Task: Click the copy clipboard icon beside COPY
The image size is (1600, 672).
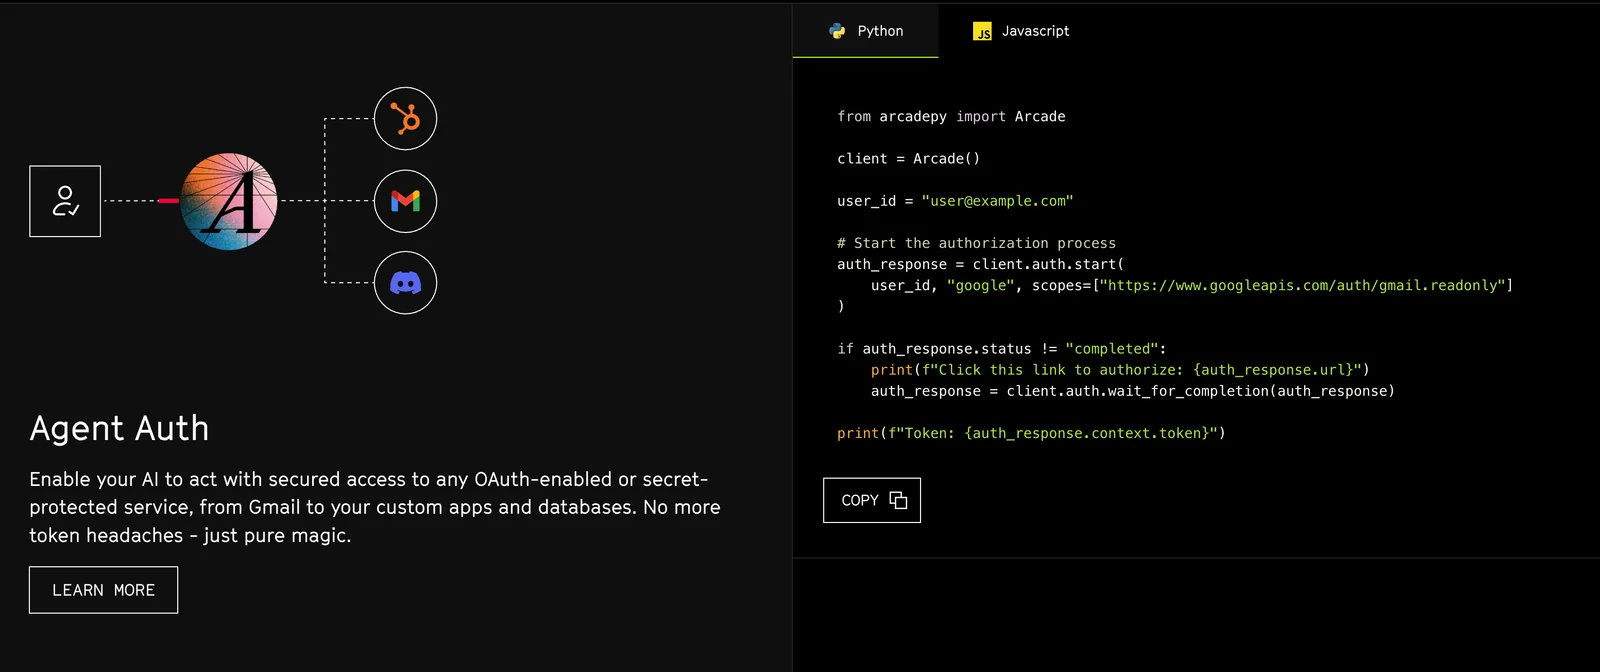Action: point(898,500)
